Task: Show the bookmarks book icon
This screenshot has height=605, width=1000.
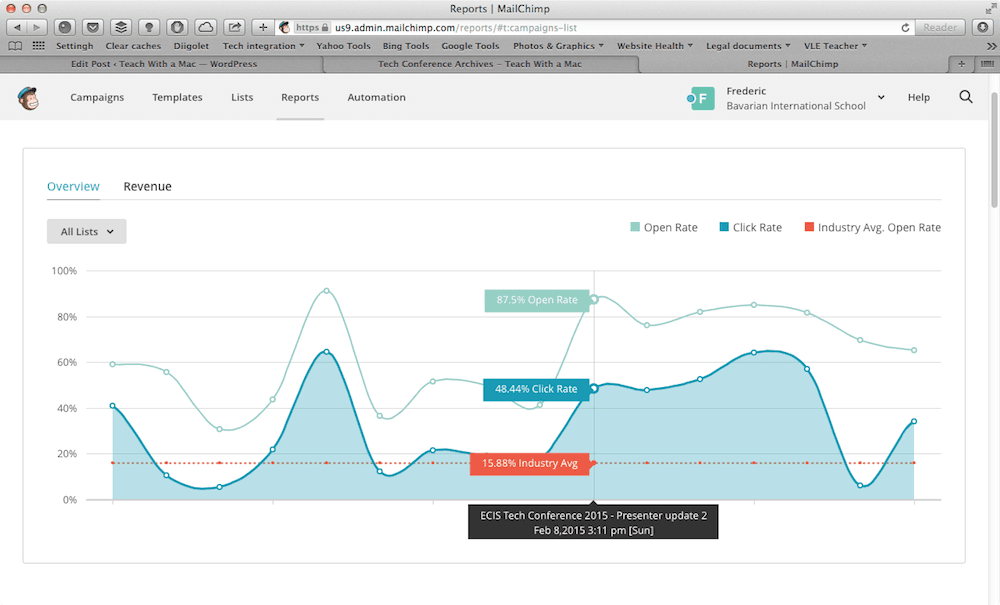Action: point(15,46)
